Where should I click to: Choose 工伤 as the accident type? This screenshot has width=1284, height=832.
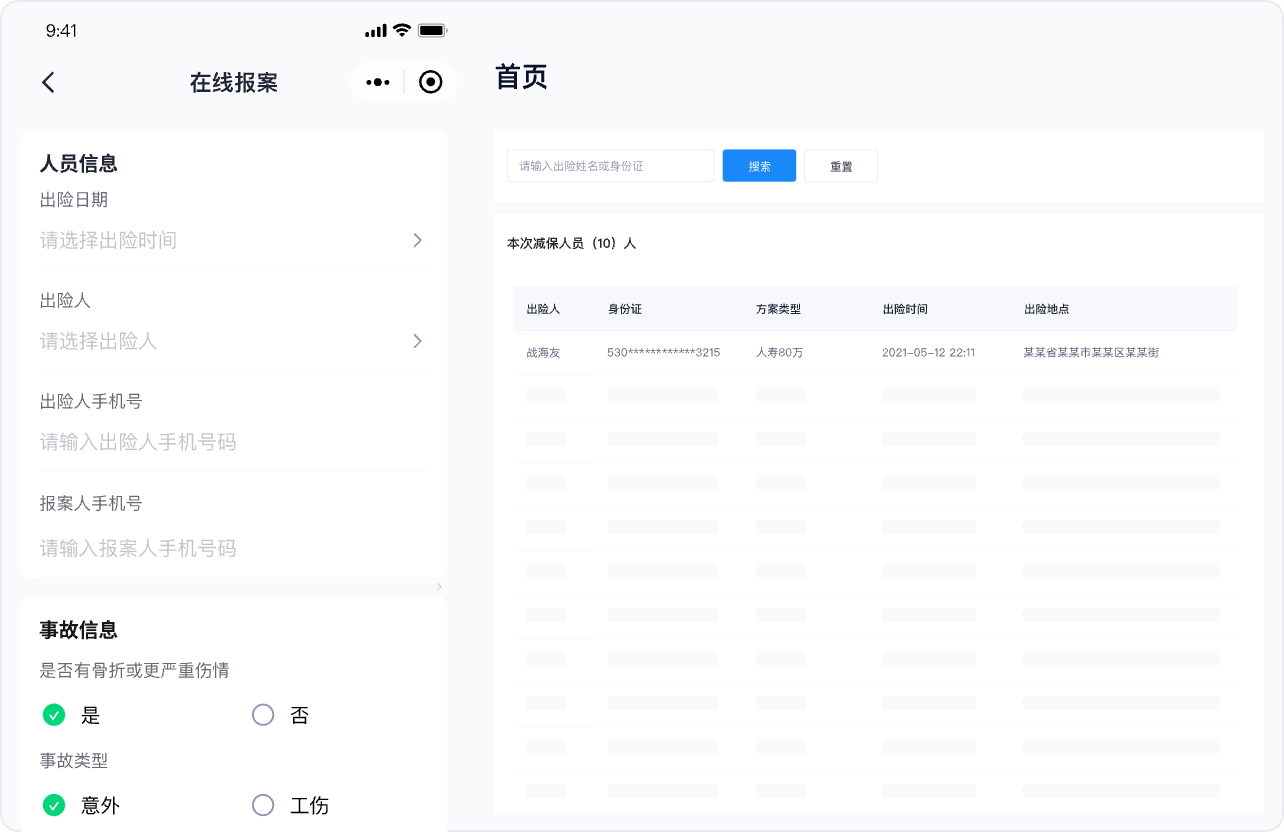click(x=263, y=805)
